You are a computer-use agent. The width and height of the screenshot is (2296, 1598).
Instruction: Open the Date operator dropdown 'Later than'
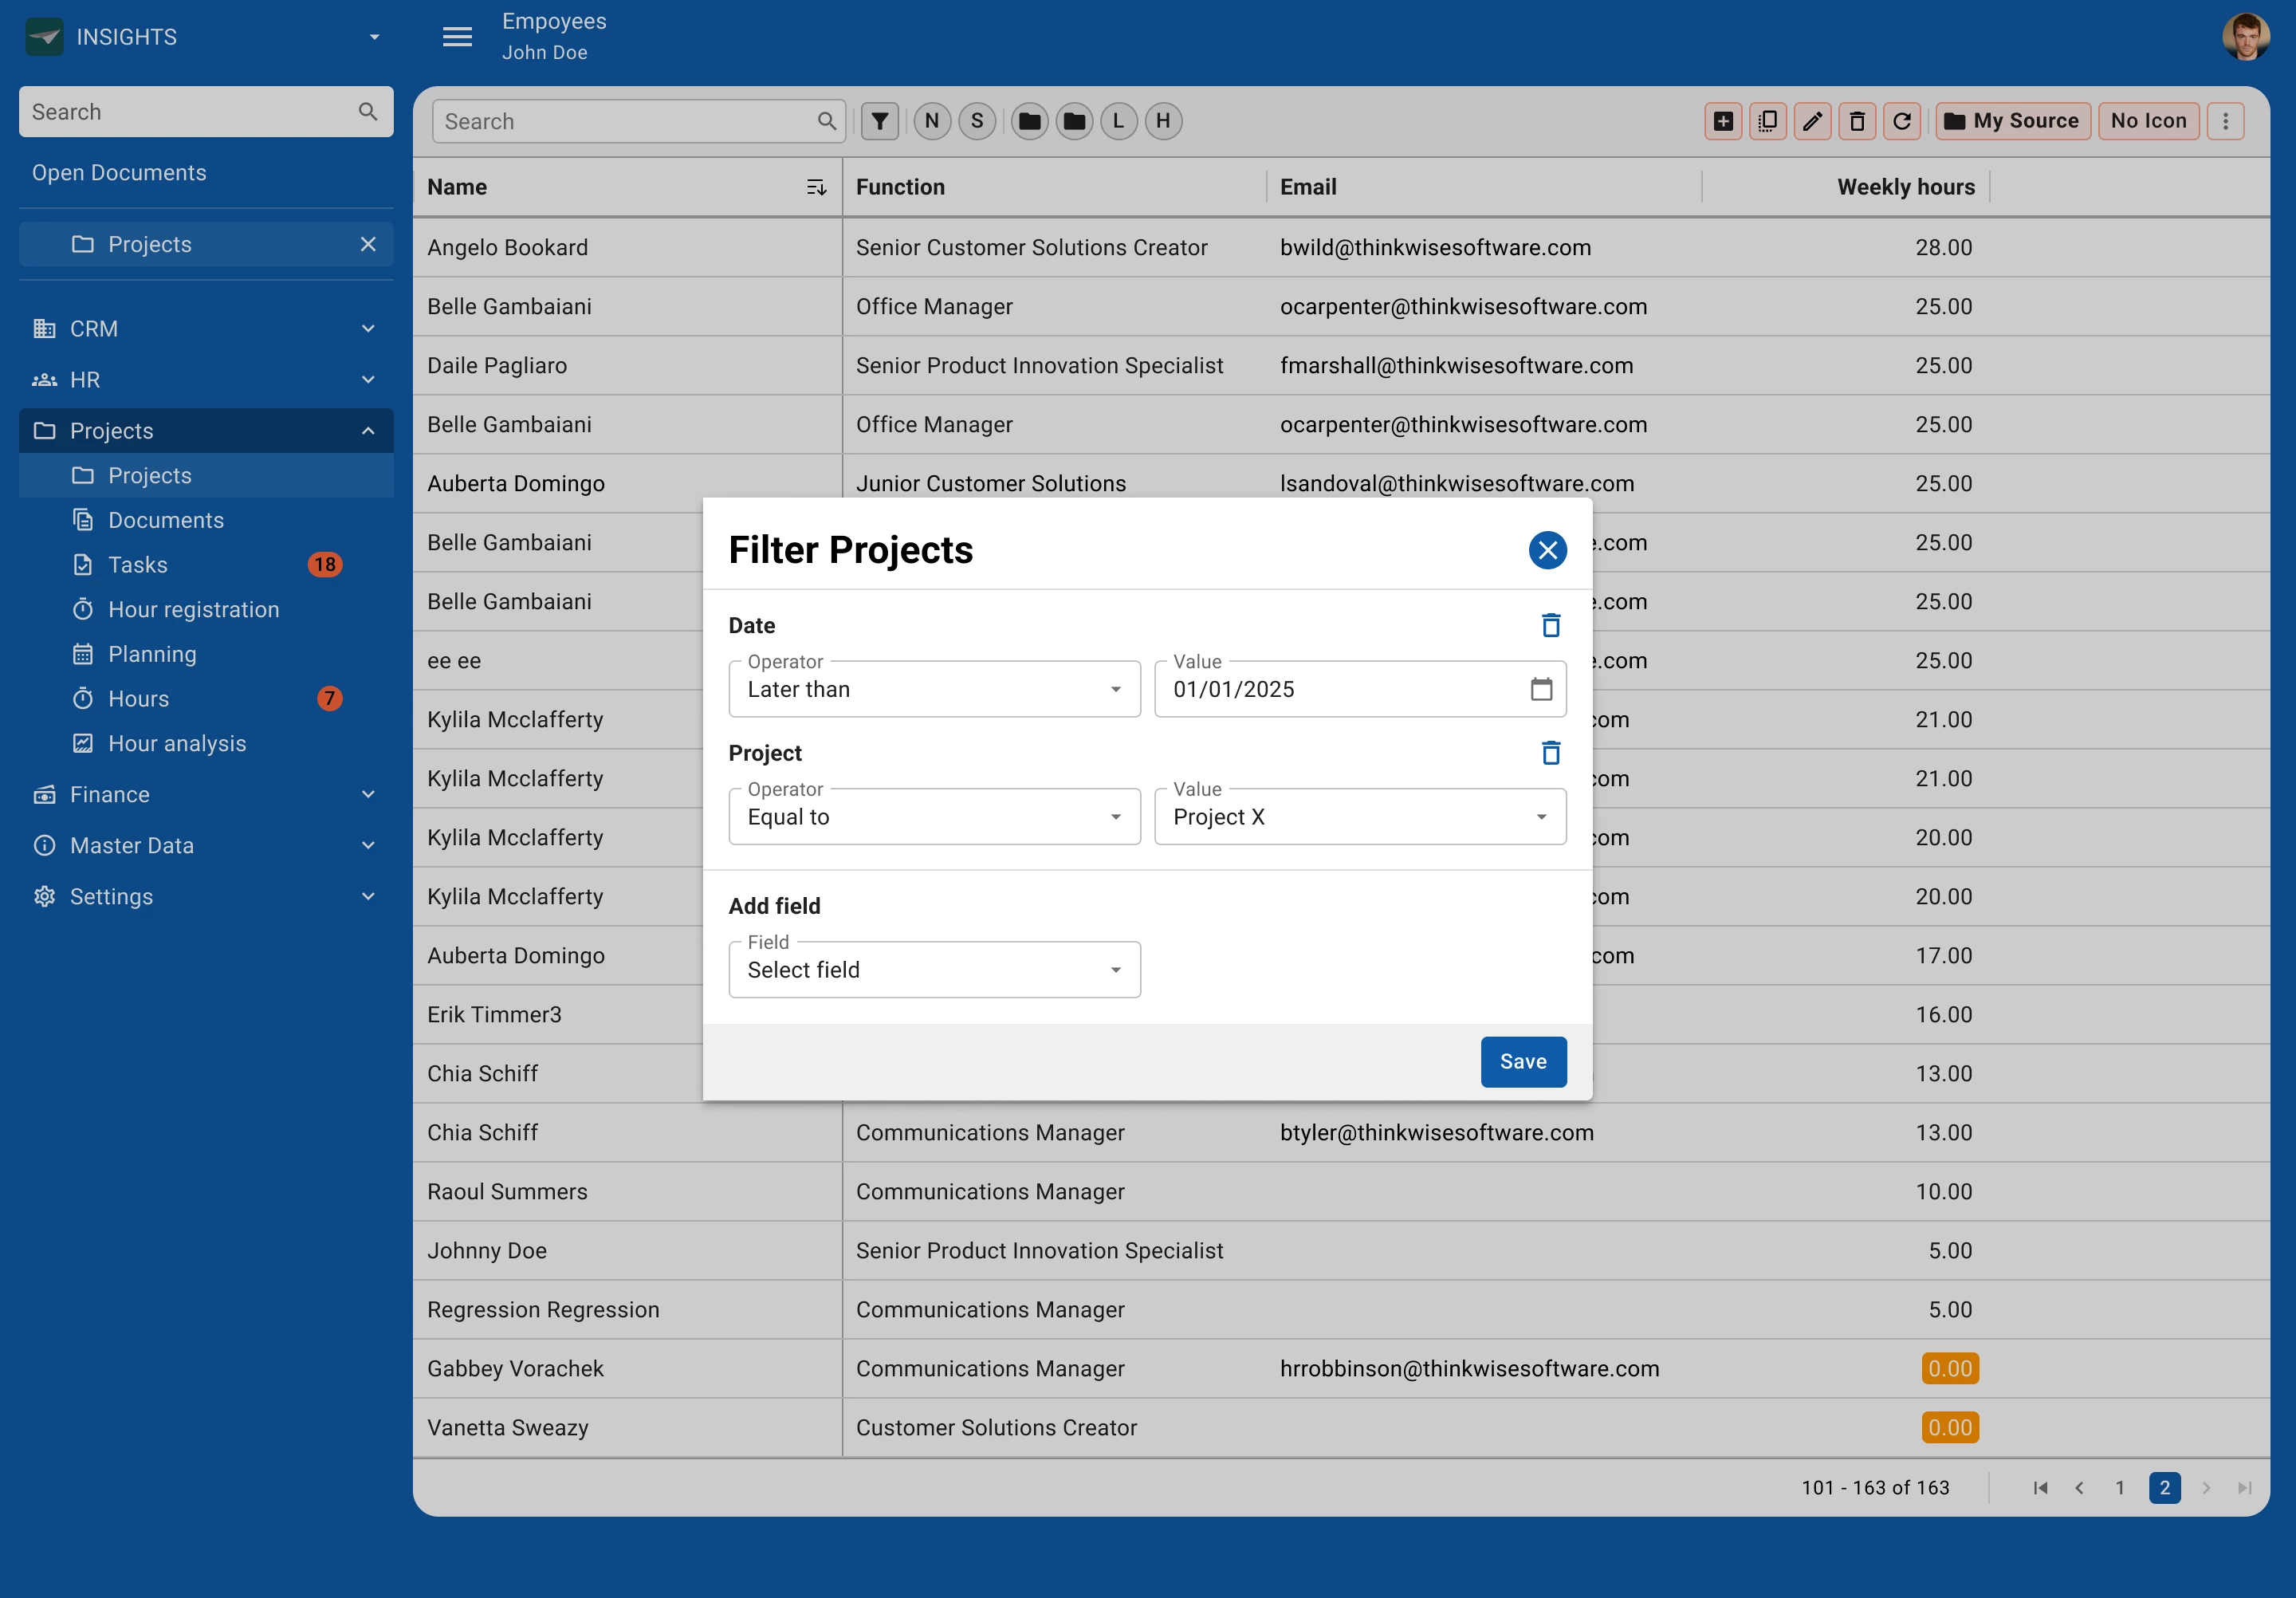click(x=934, y=689)
